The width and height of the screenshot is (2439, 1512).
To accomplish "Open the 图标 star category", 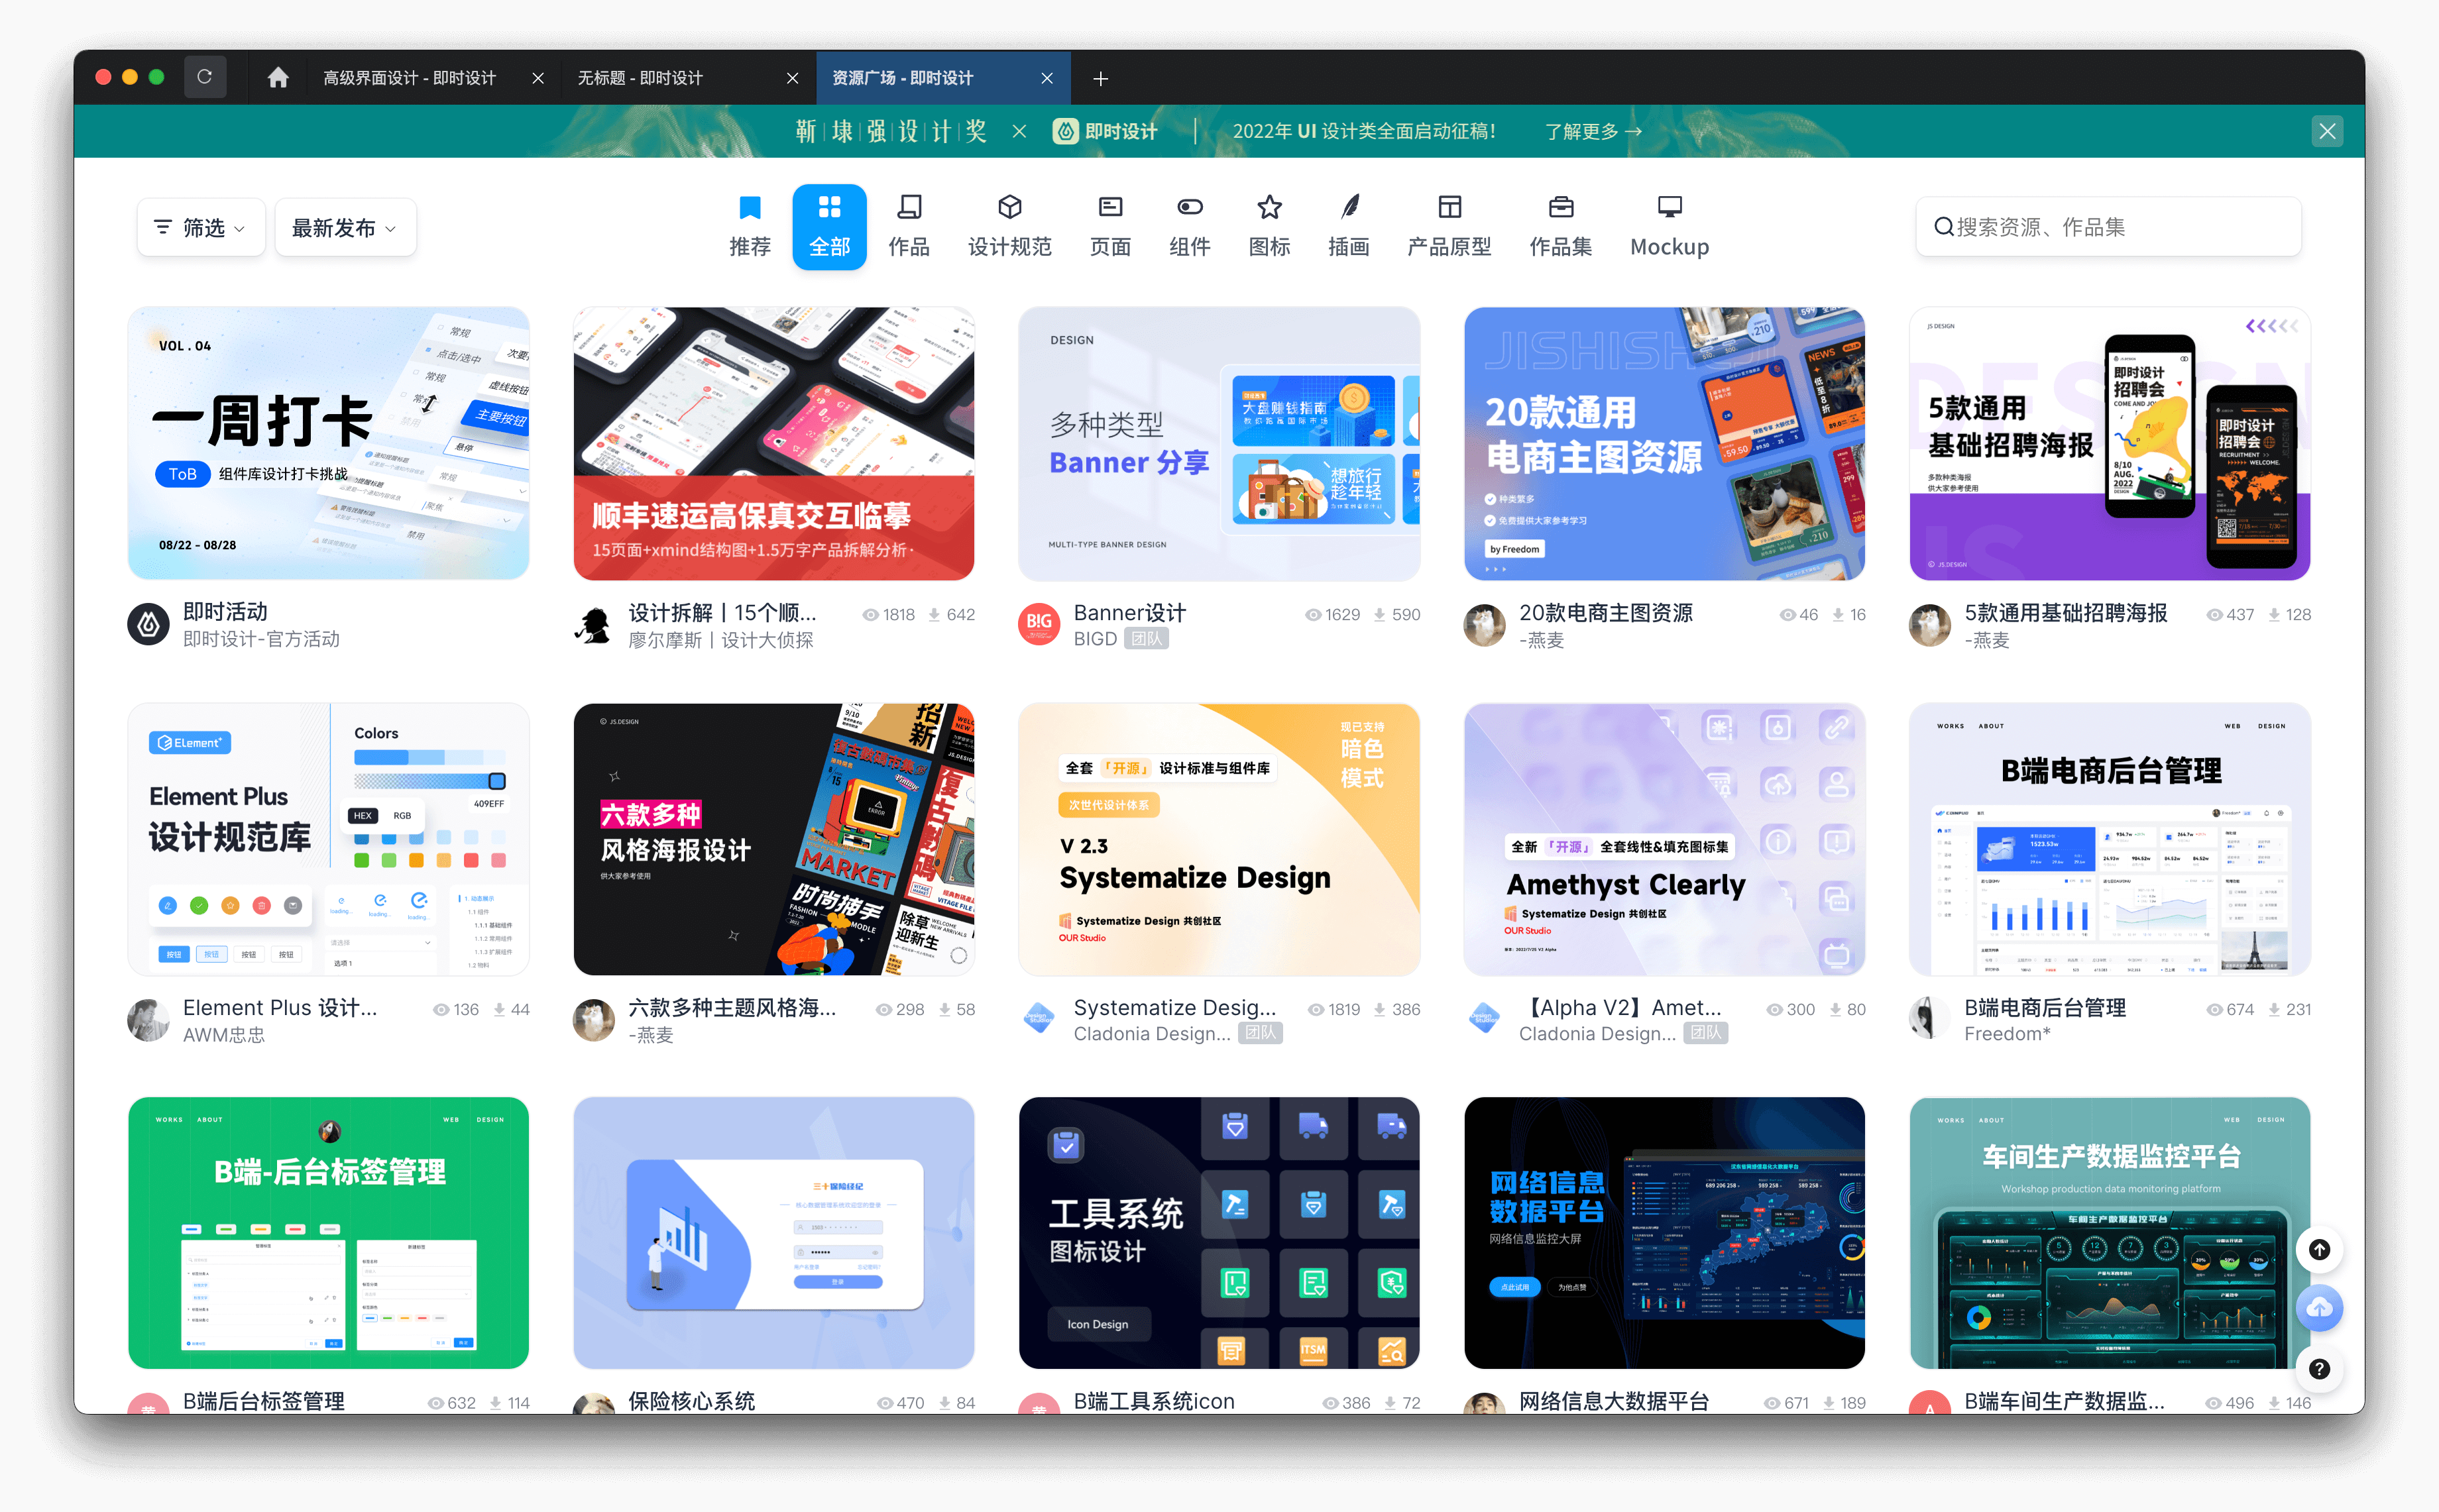I will pyautogui.click(x=1268, y=208).
